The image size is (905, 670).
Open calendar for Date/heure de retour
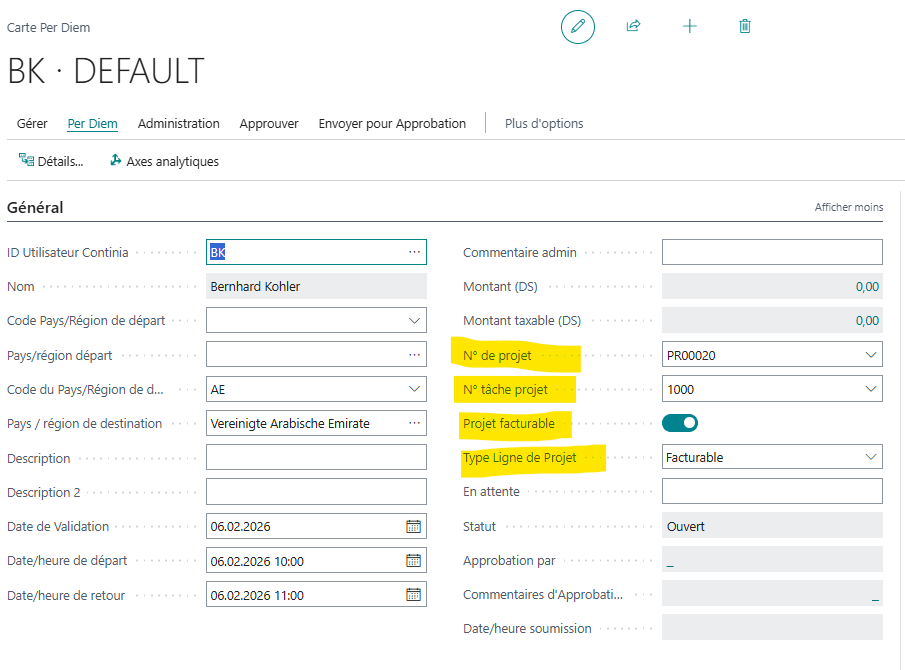[413, 595]
